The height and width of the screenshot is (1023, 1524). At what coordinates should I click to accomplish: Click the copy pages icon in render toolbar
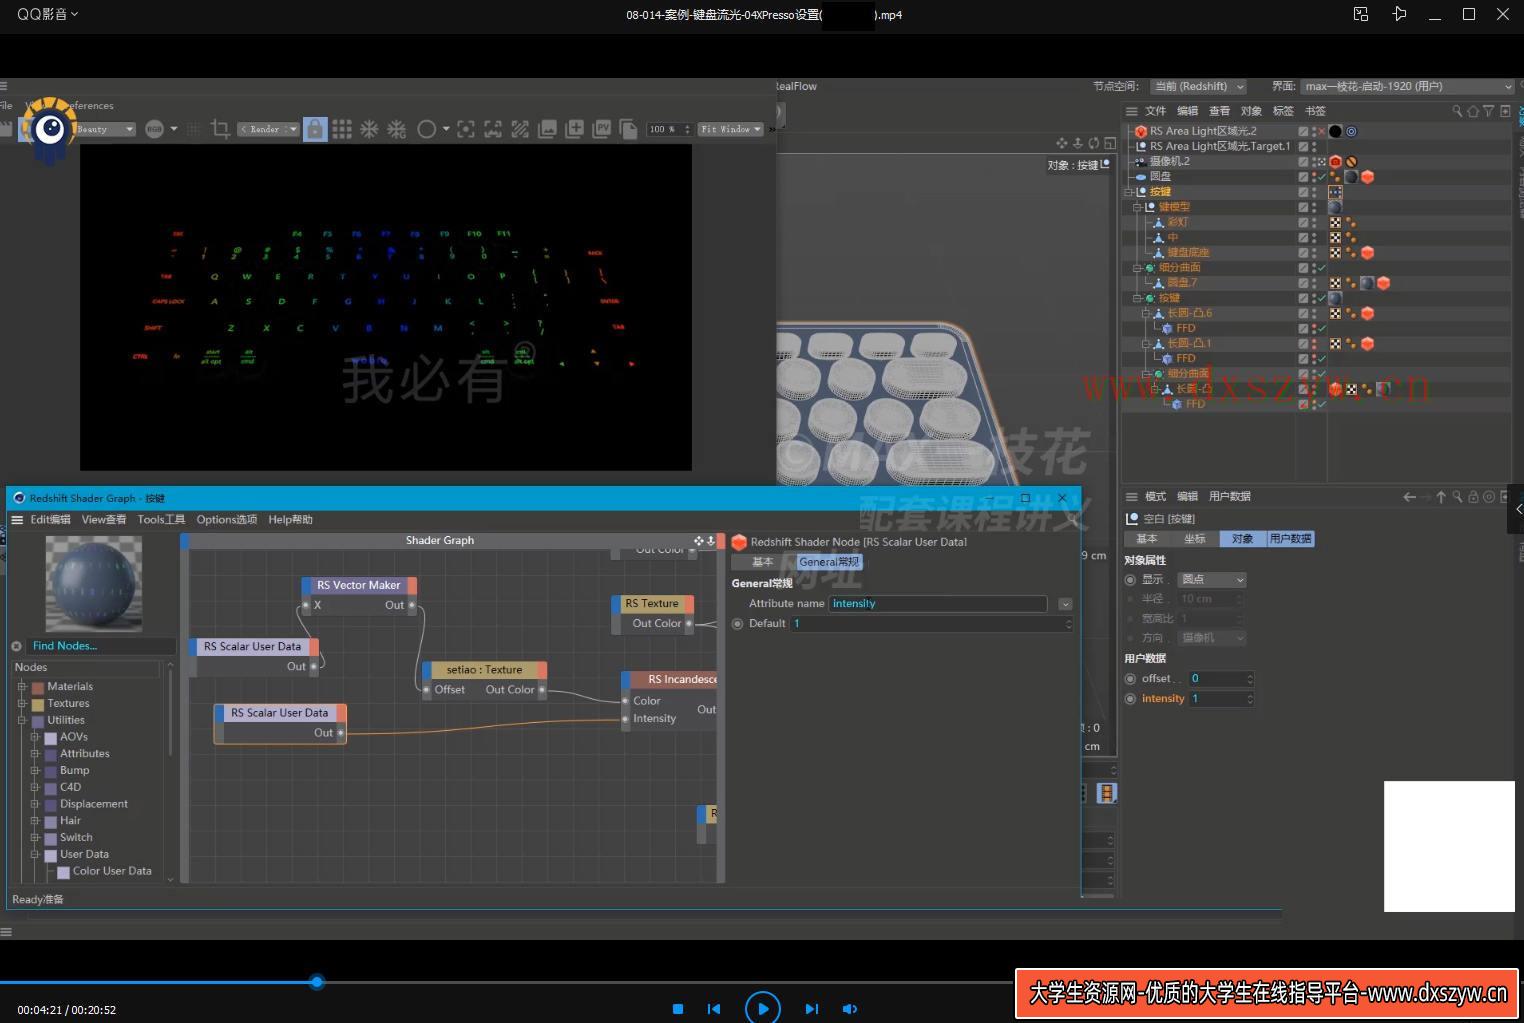point(629,129)
